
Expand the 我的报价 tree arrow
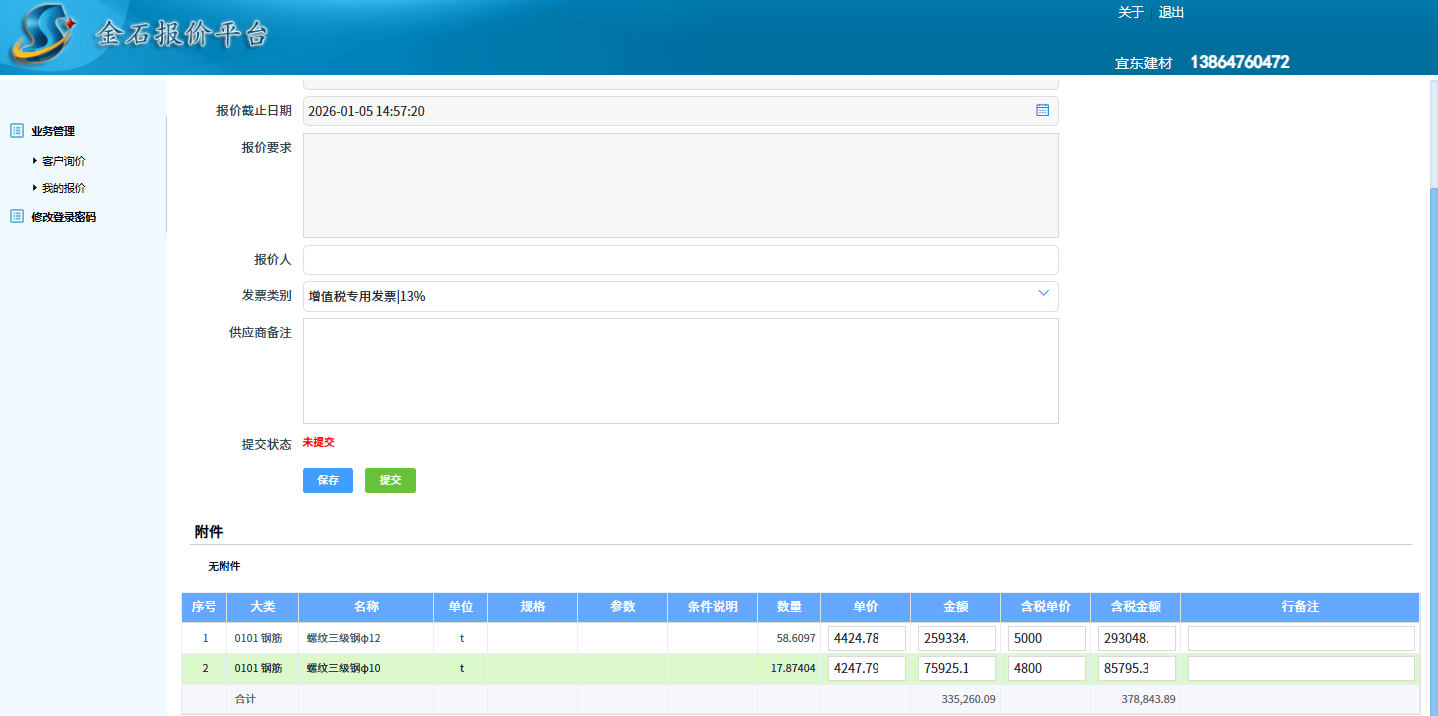tap(35, 187)
